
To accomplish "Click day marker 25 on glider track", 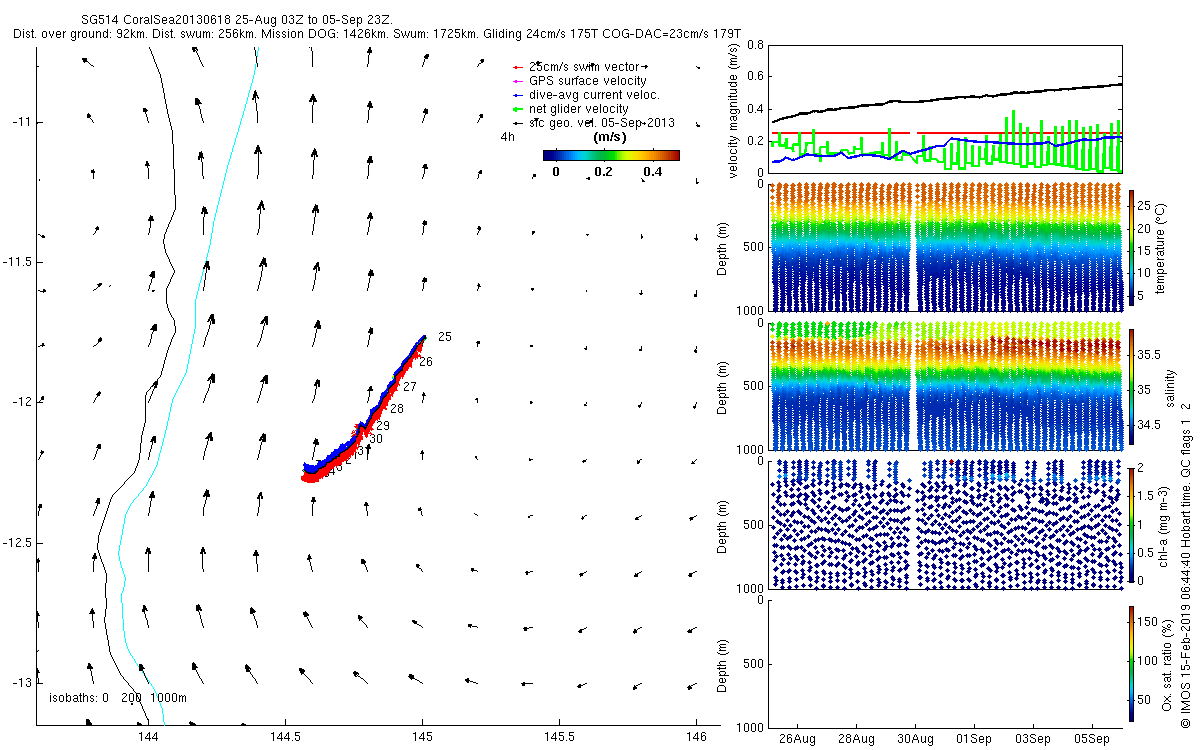I will click(445, 337).
